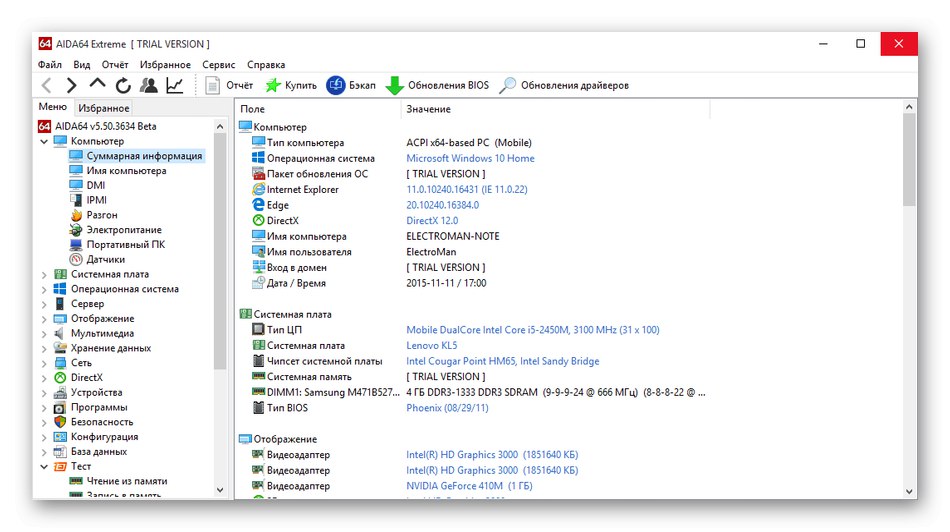Select DMI in the tree

(x=96, y=185)
